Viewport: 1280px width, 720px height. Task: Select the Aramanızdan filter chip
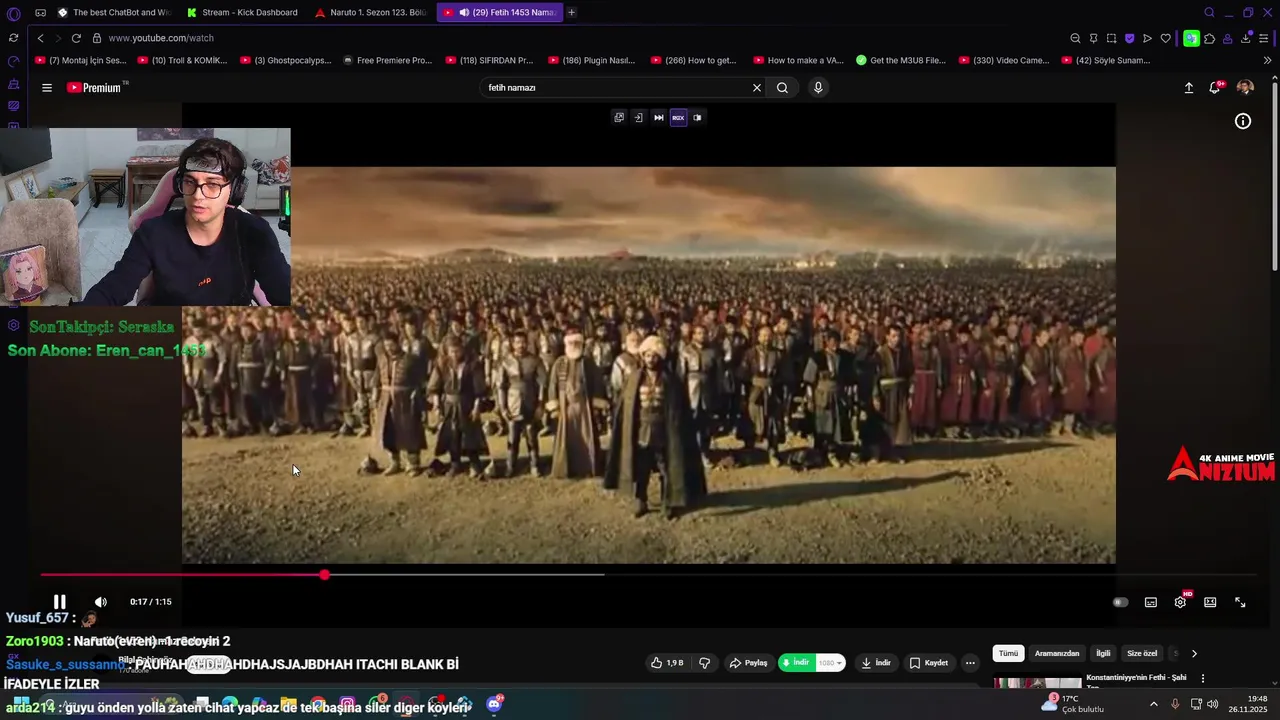[1057, 653]
